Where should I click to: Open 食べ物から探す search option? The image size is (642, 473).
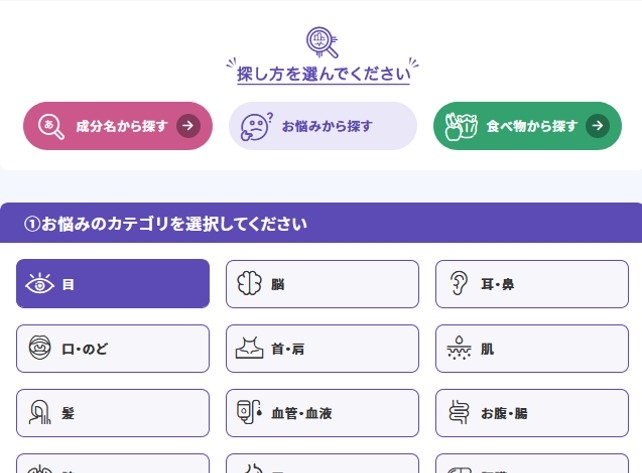[527, 126]
